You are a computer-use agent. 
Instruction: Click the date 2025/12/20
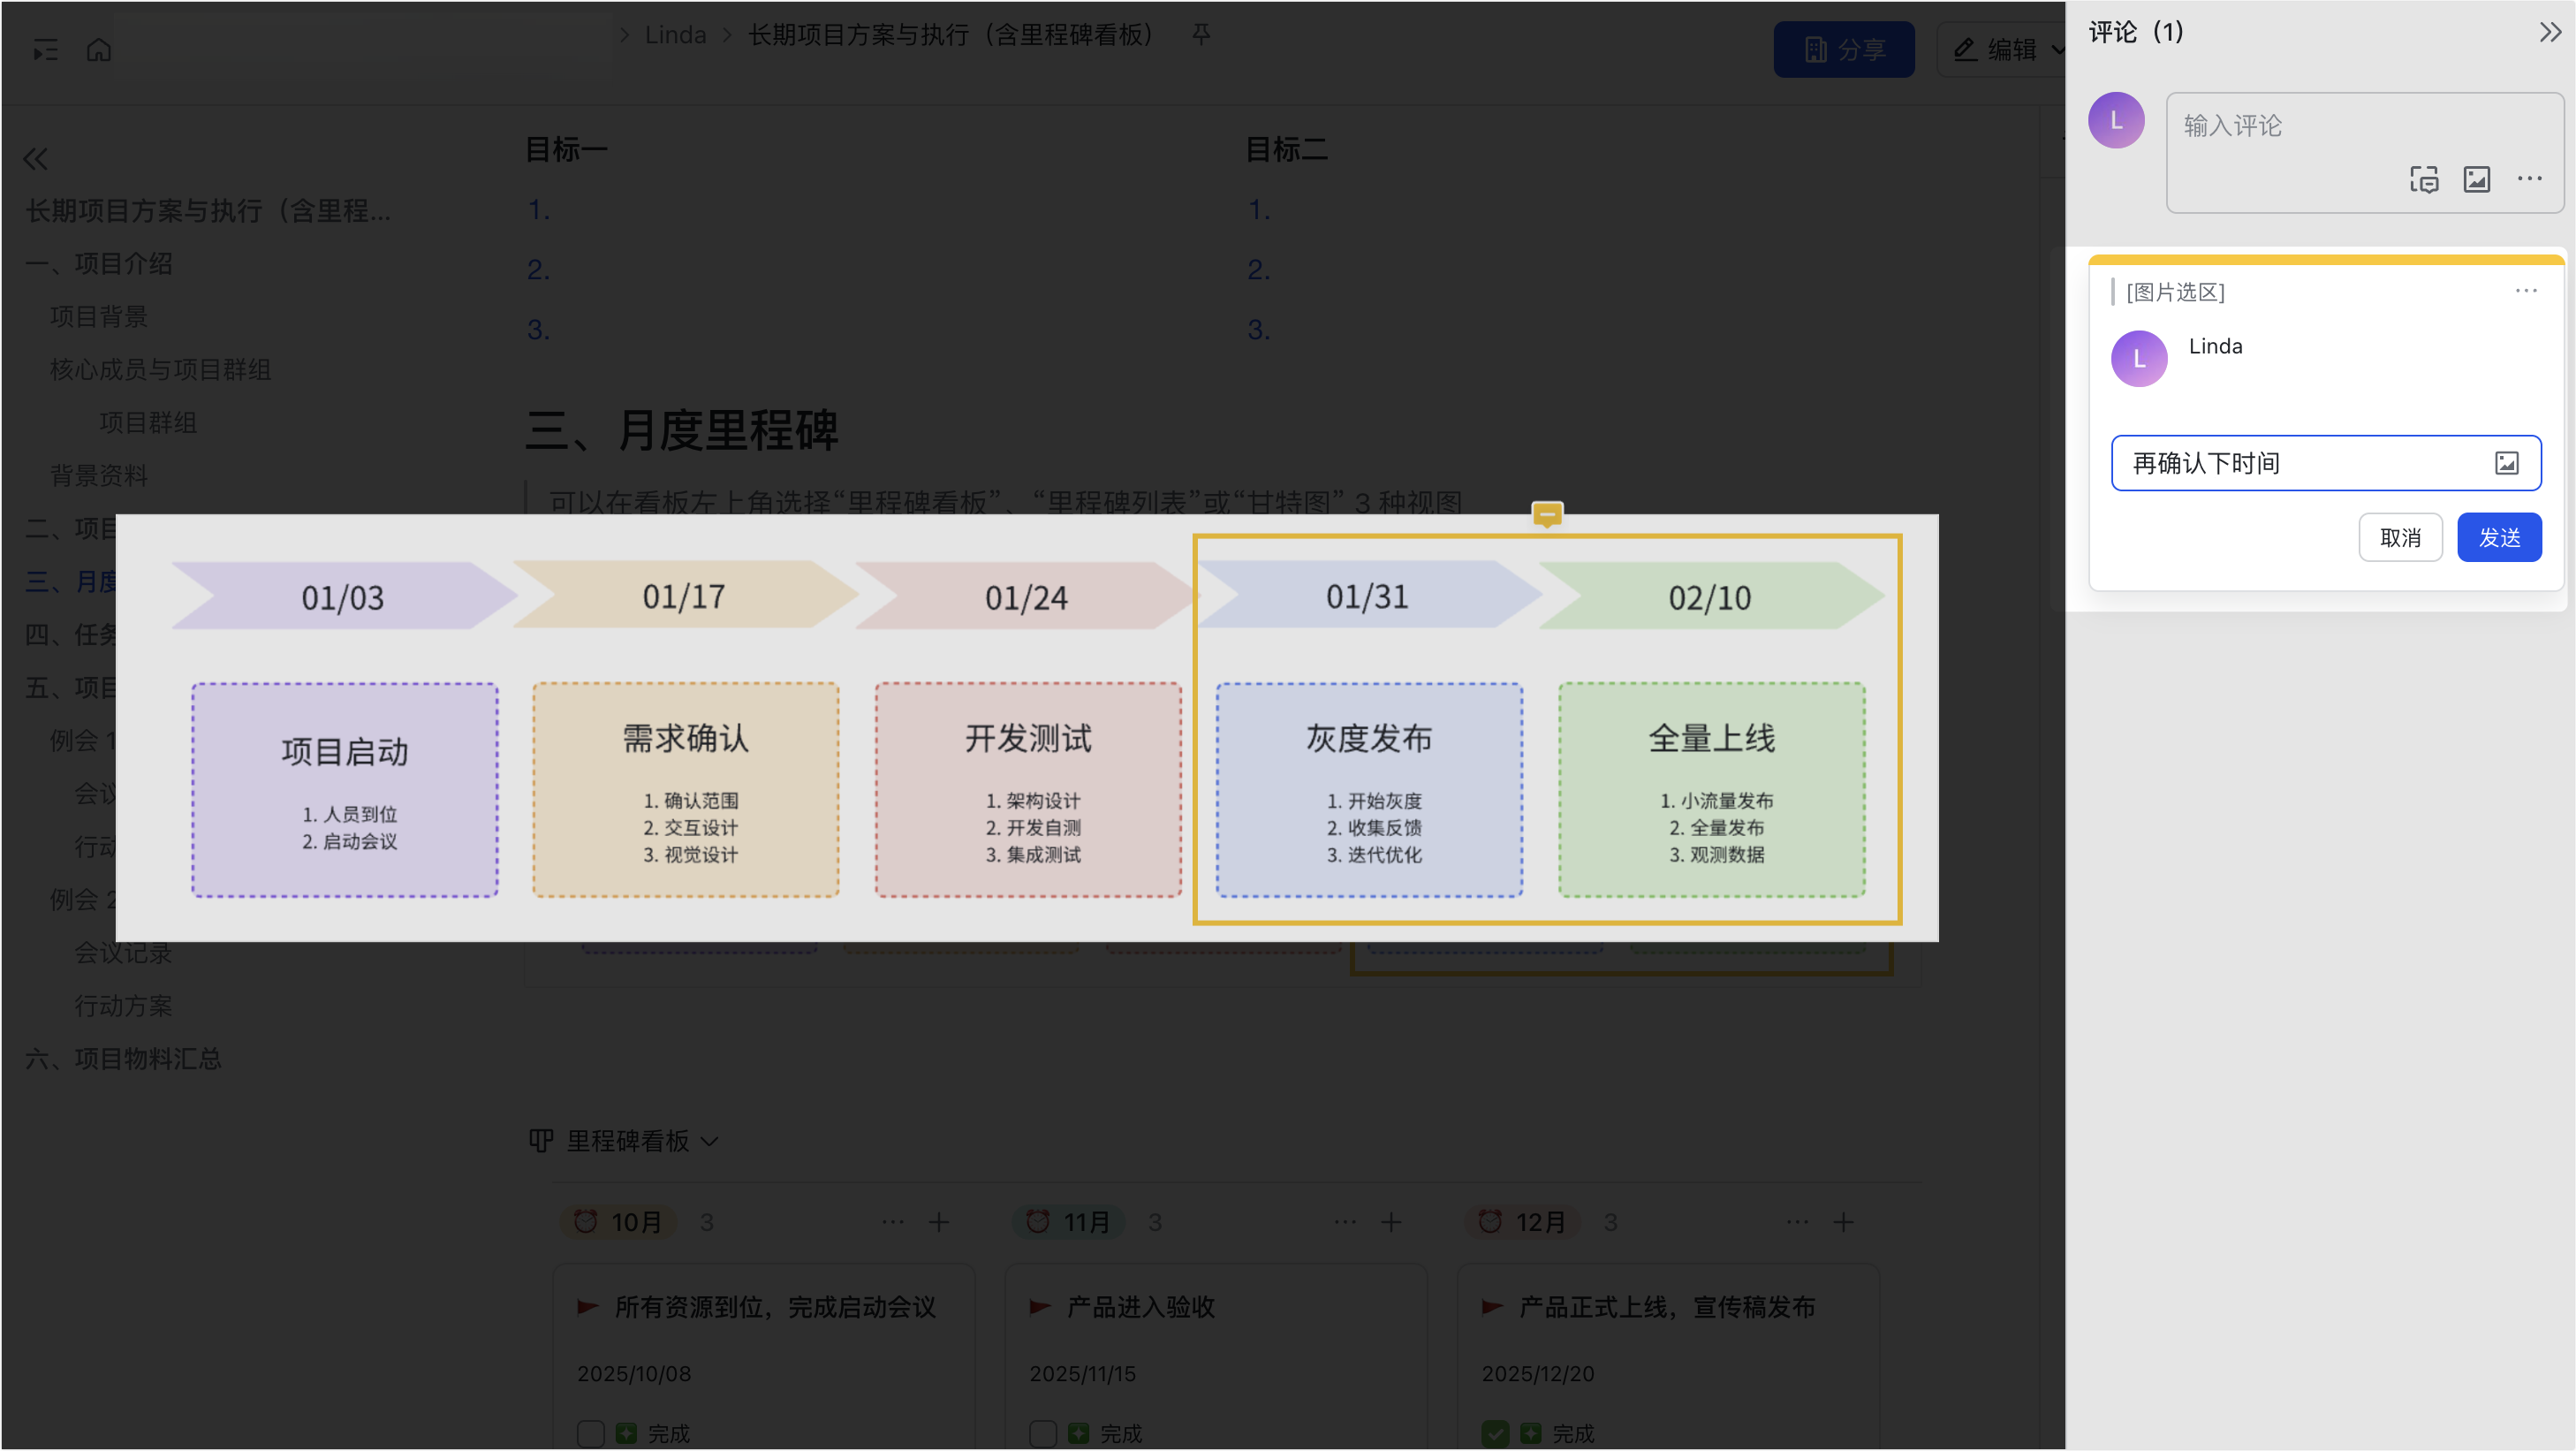pos(1537,1374)
